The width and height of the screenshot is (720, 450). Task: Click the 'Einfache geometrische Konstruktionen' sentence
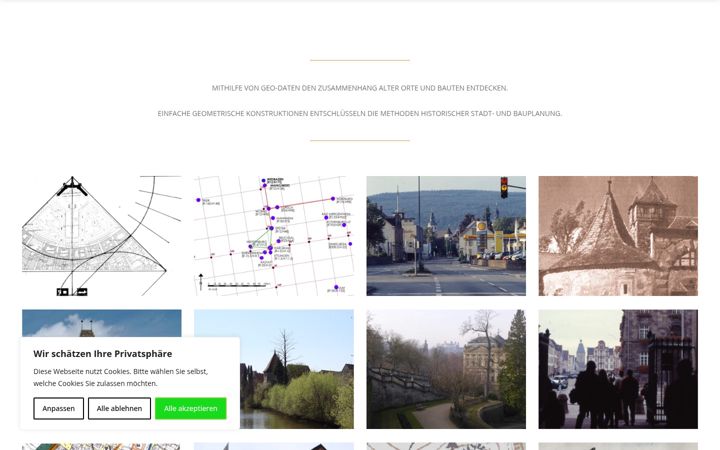point(360,113)
